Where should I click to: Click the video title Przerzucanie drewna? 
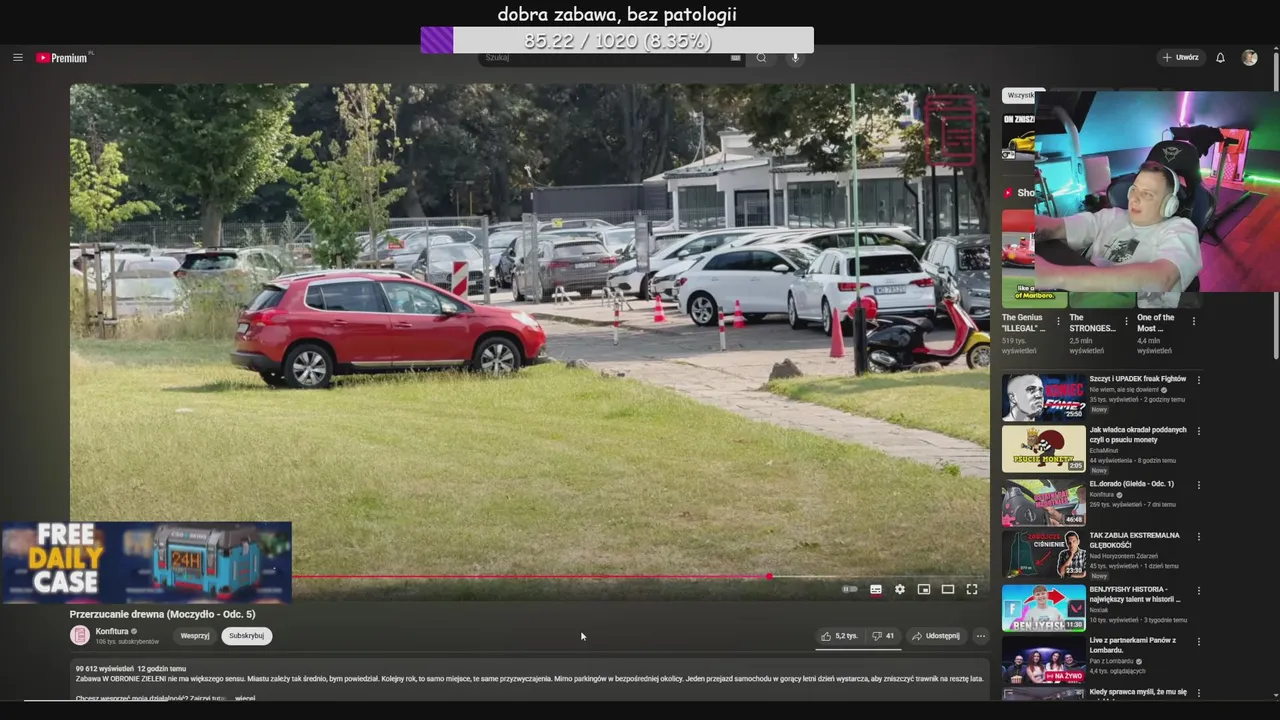coord(162,614)
